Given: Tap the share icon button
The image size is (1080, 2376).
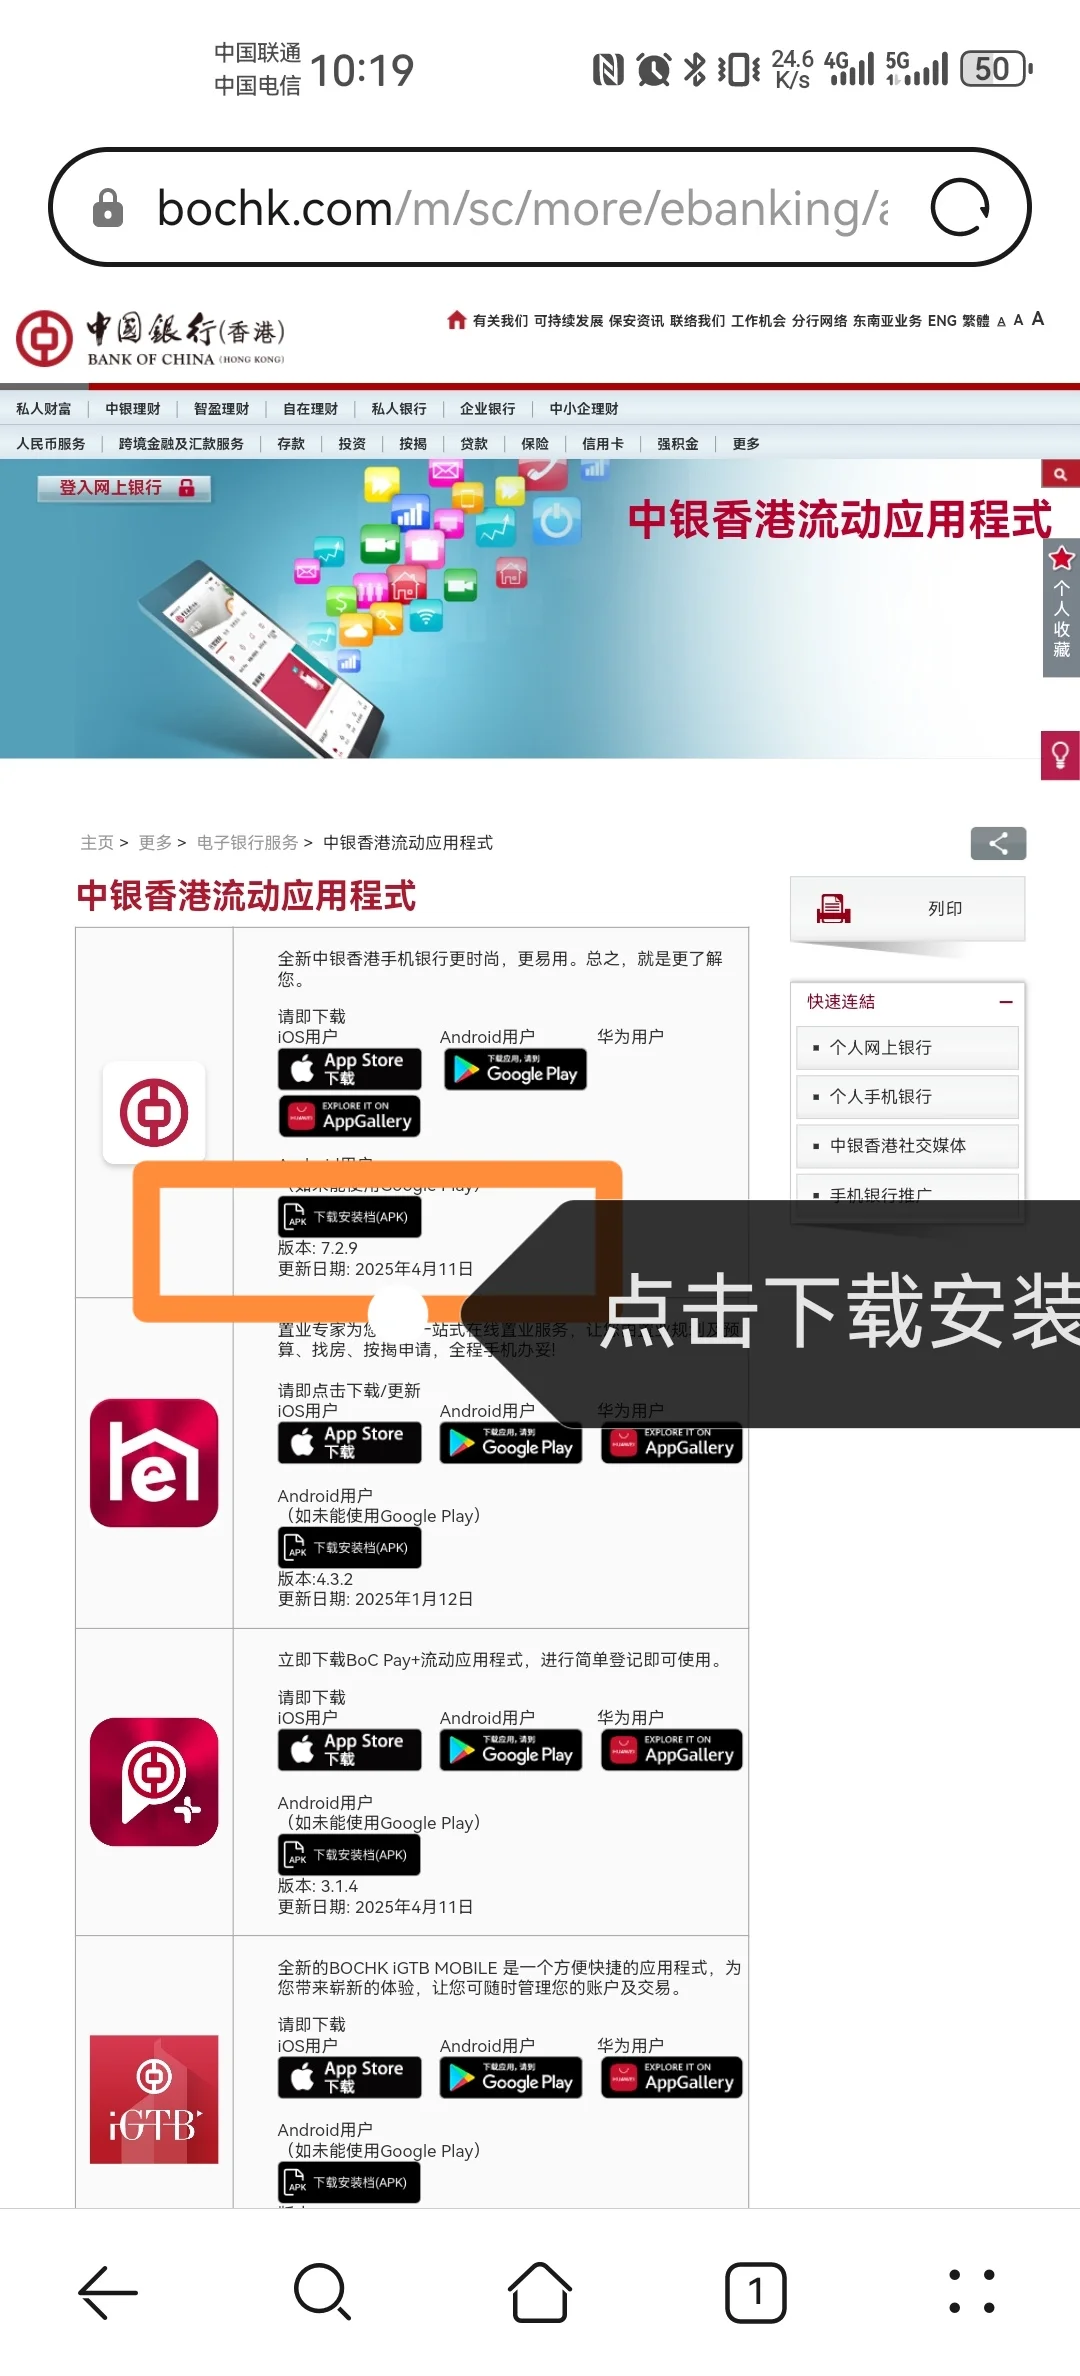Looking at the screenshot, I should coord(998,843).
